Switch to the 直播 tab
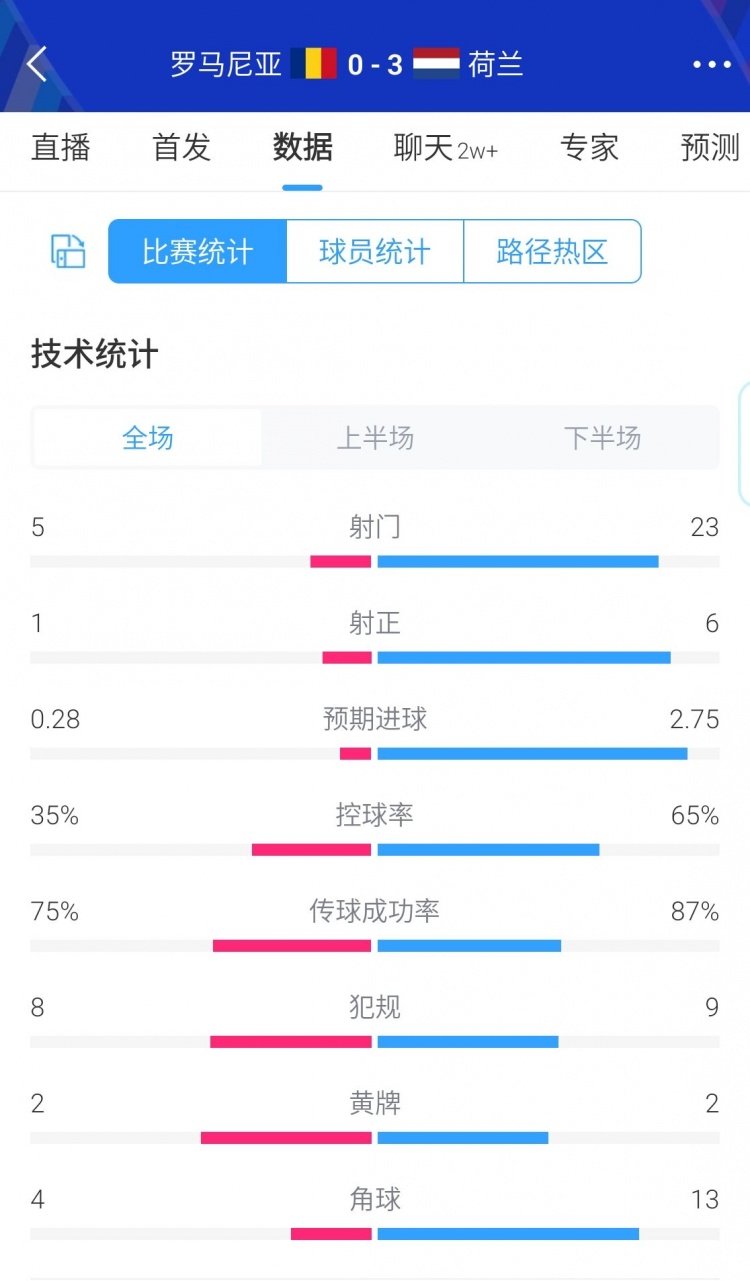This screenshot has height=1281, width=750. (x=61, y=148)
